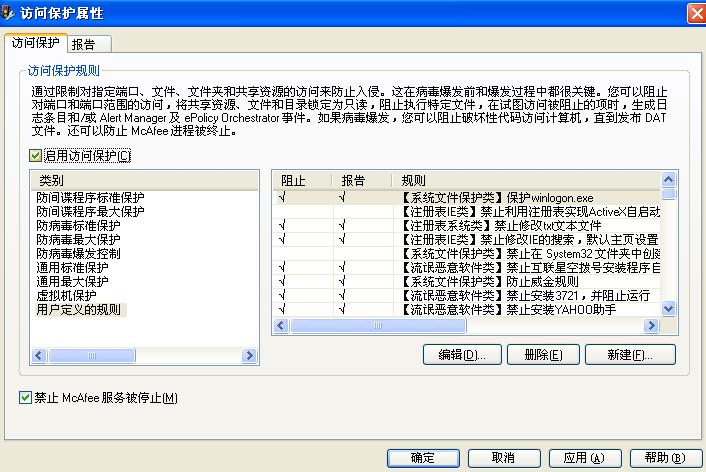Toggle the 启用访问保护 checkbox

point(36,156)
